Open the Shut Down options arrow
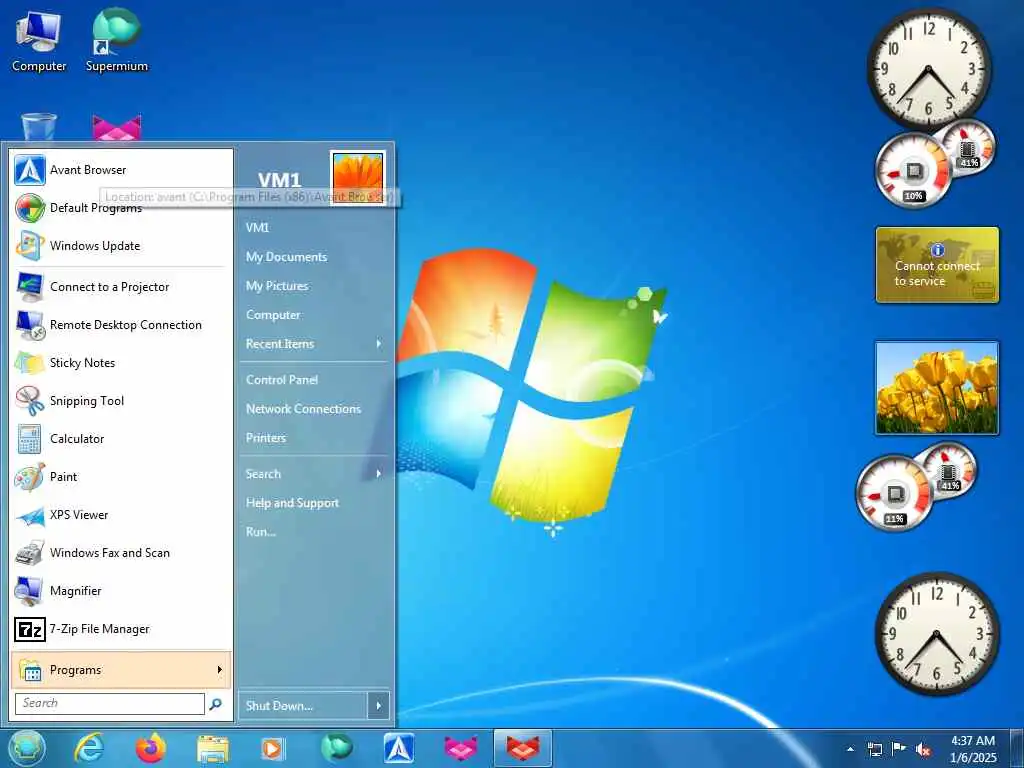The image size is (1024, 768). pos(379,705)
